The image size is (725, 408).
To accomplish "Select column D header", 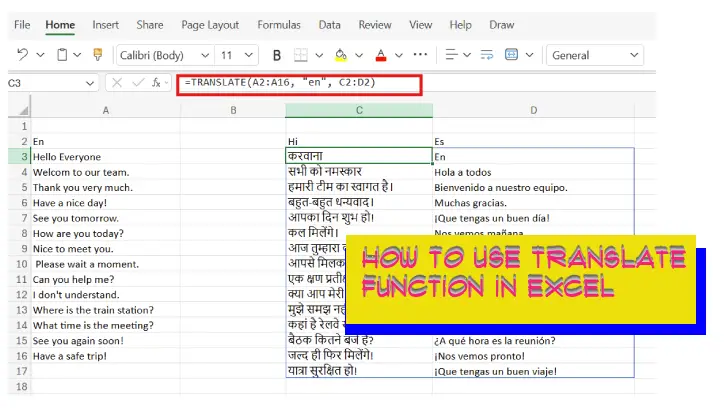I will pos(534,111).
